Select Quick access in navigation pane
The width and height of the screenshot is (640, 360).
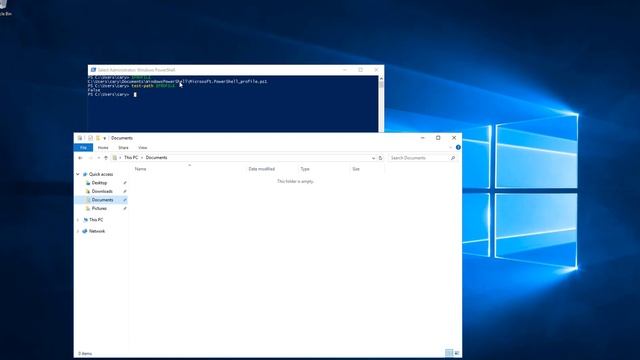pos(101,174)
